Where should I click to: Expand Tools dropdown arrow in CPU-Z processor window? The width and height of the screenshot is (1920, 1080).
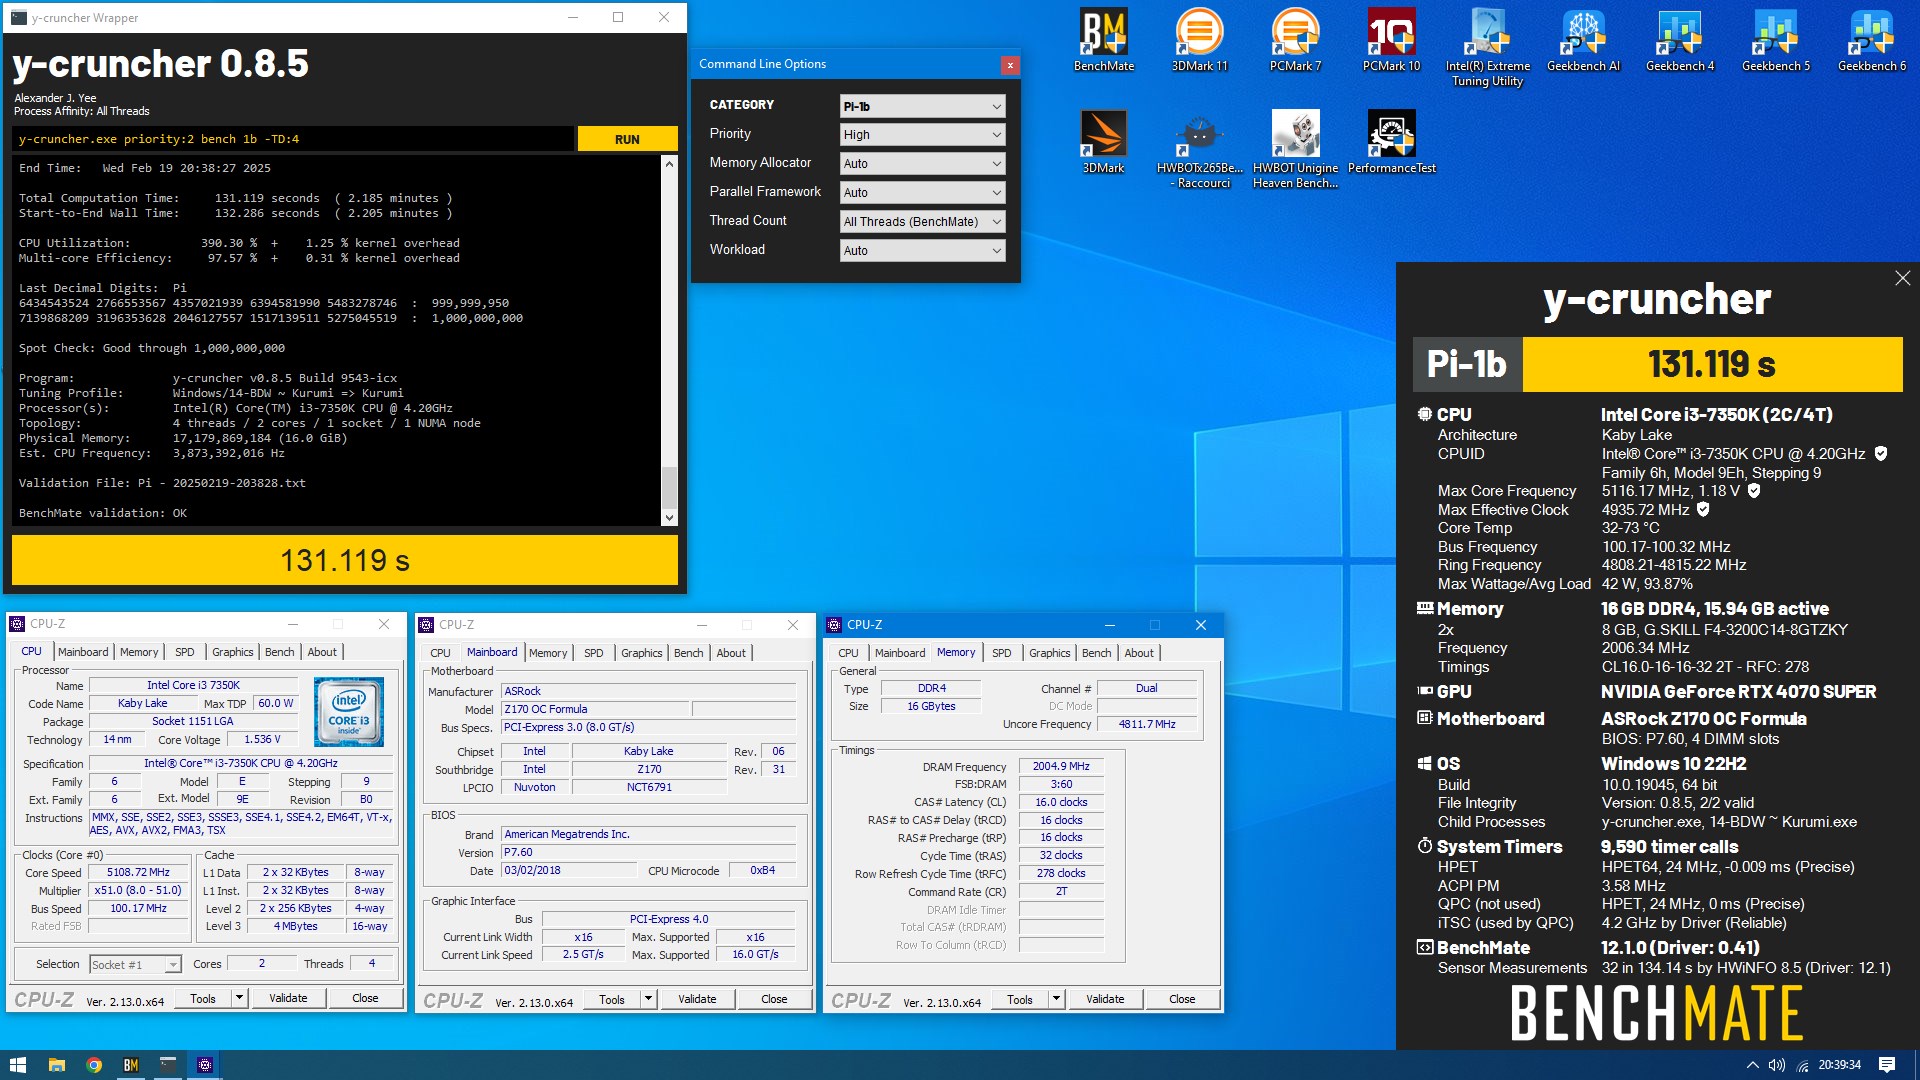click(x=239, y=998)
